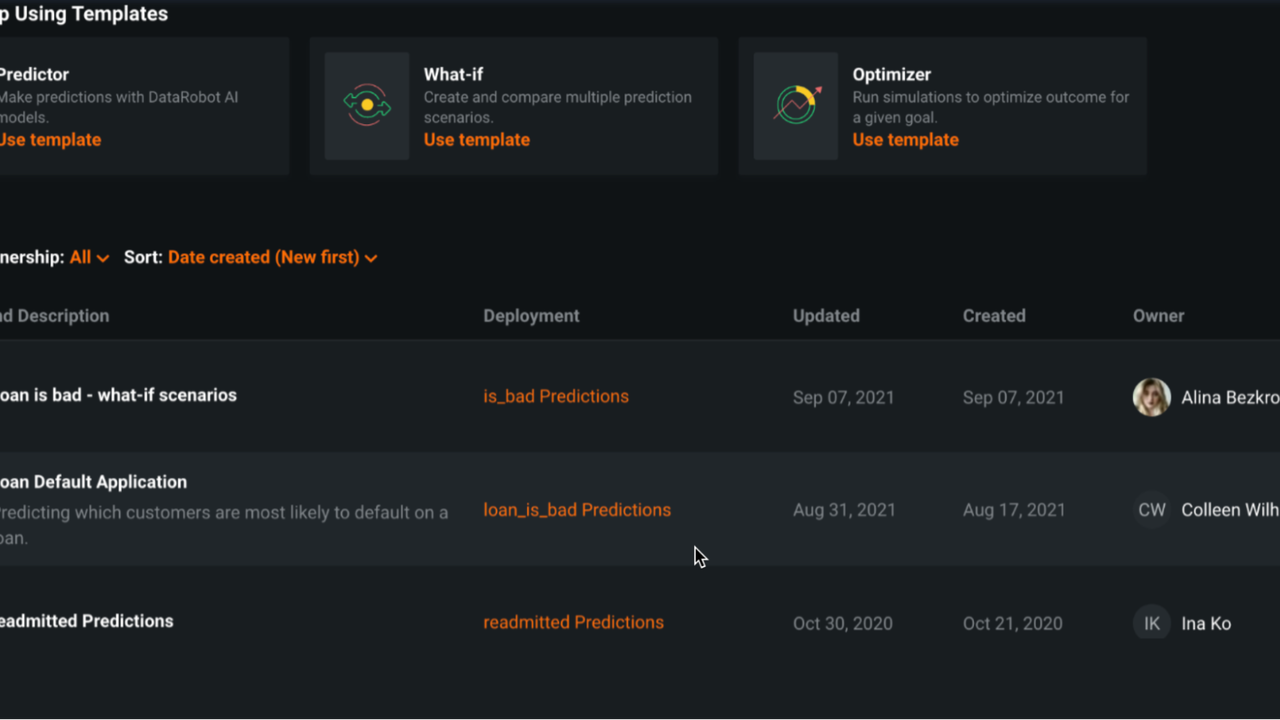Open the Ownership All dropdown
The height and width of the screenshot is (720, 1280).
pos(89,258)
